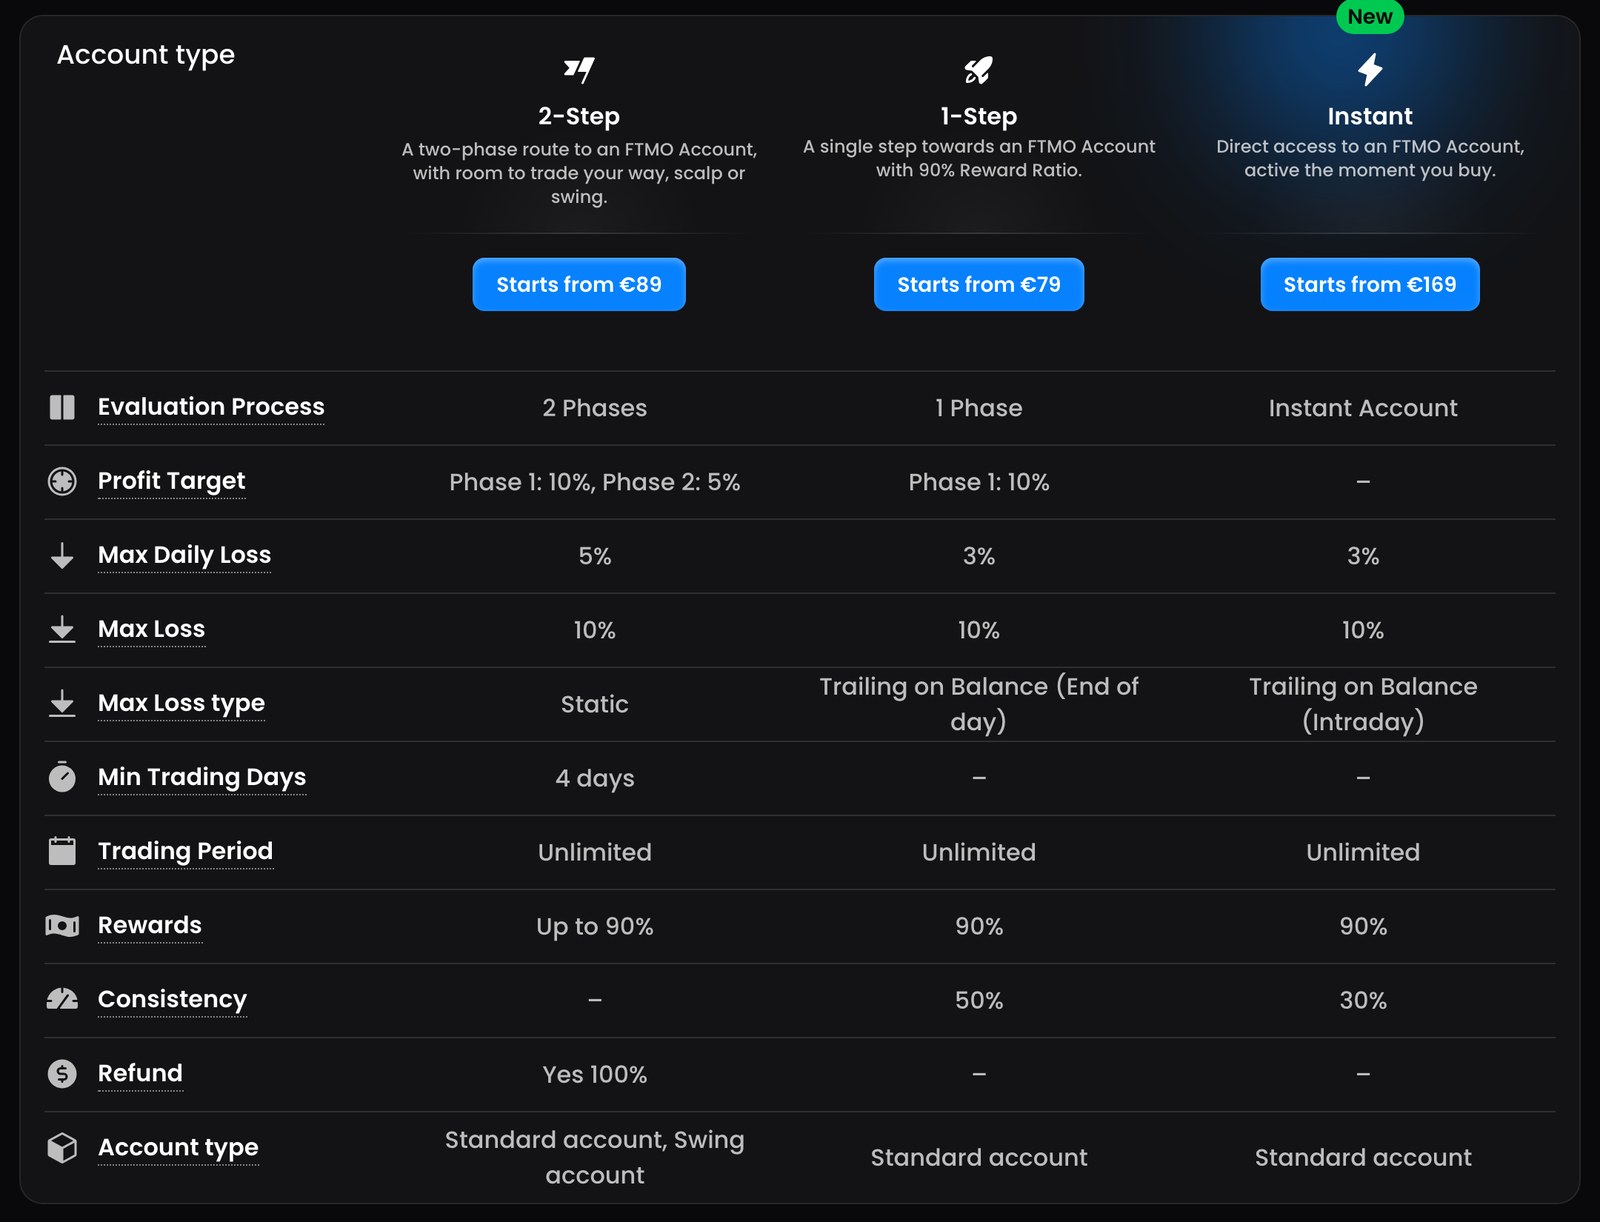Click the Rewards banknote icon

[x=62, y=926]
